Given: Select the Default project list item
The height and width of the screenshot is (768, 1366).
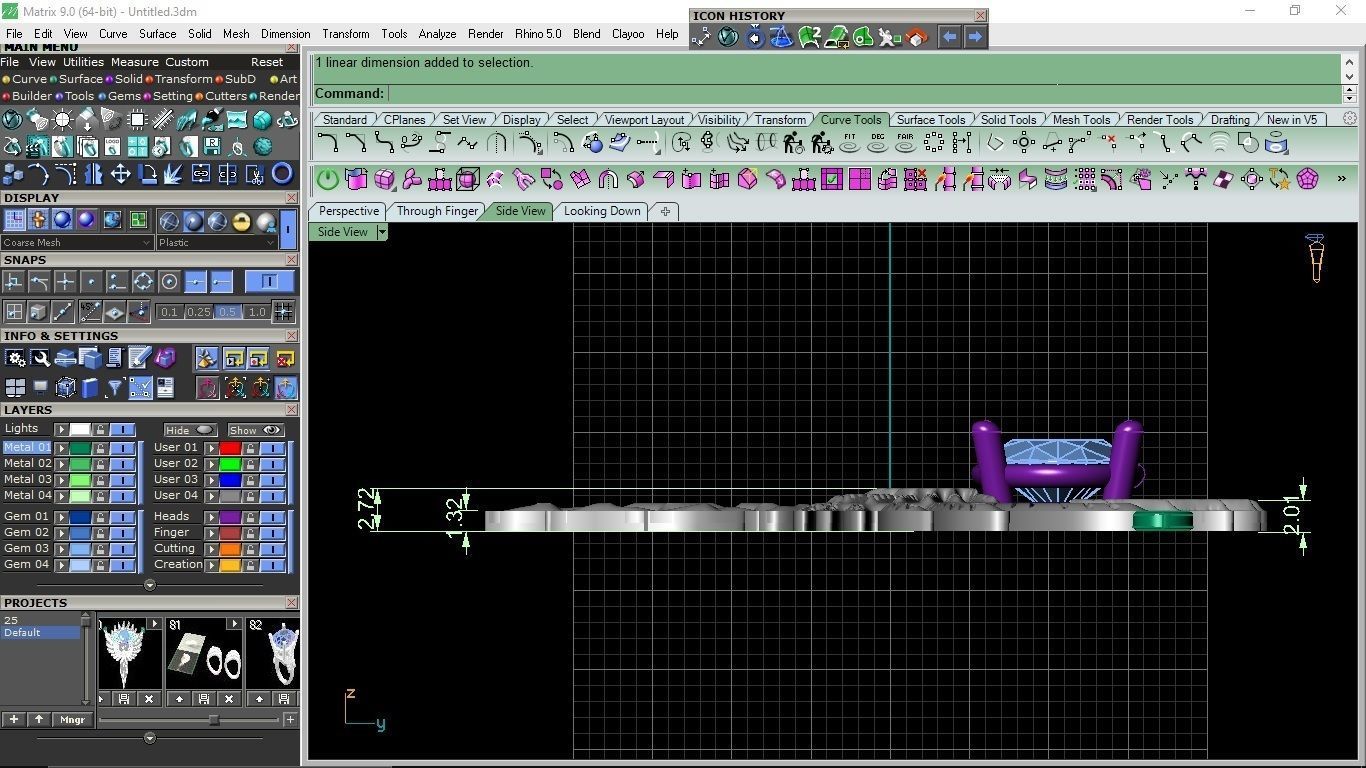Looking at the screenshot, I should tap(40, 632).
